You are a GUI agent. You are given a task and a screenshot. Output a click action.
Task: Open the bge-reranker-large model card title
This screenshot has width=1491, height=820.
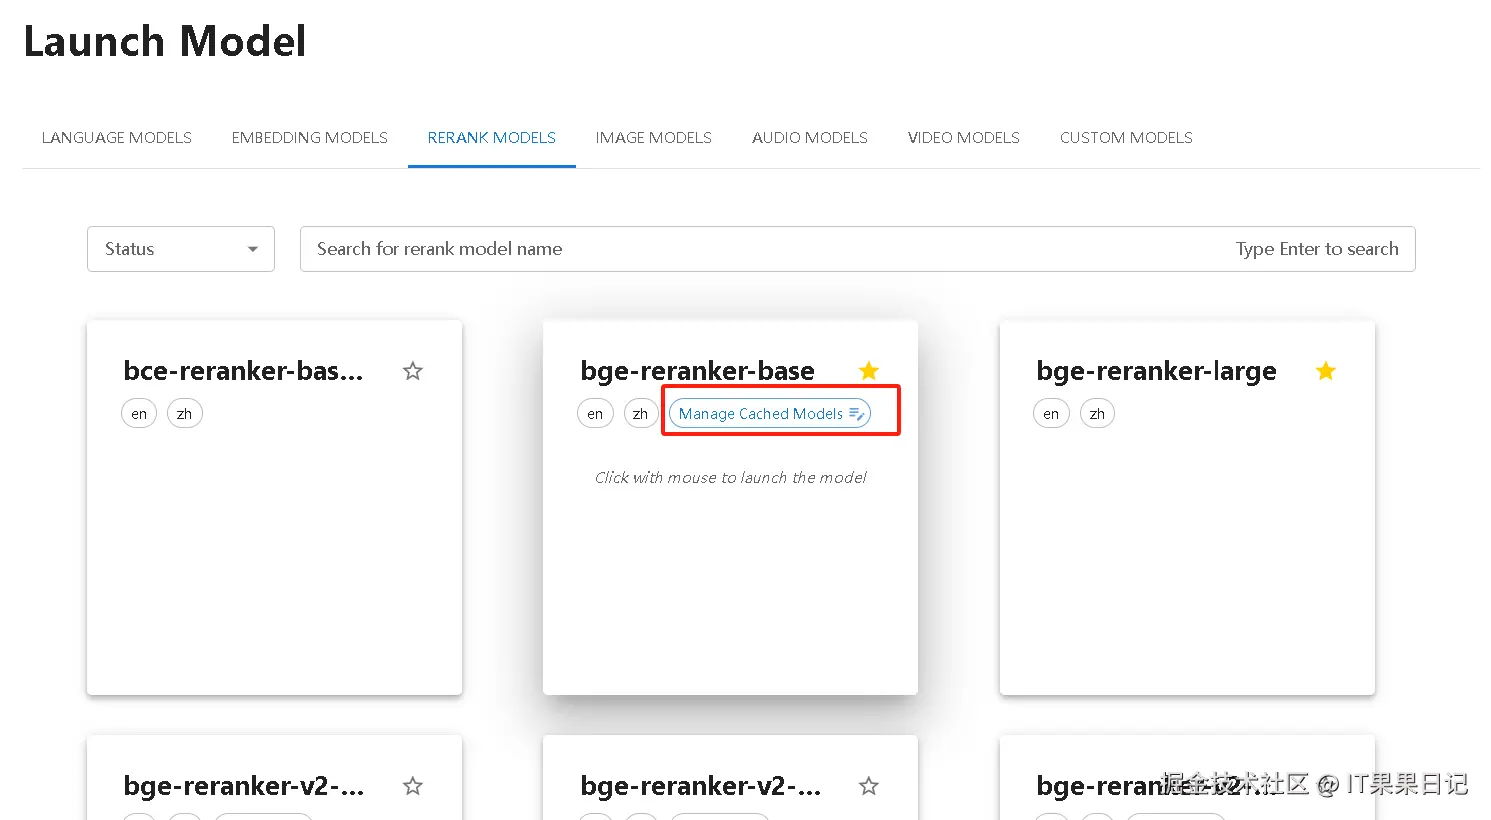(x=1156, y=371)
